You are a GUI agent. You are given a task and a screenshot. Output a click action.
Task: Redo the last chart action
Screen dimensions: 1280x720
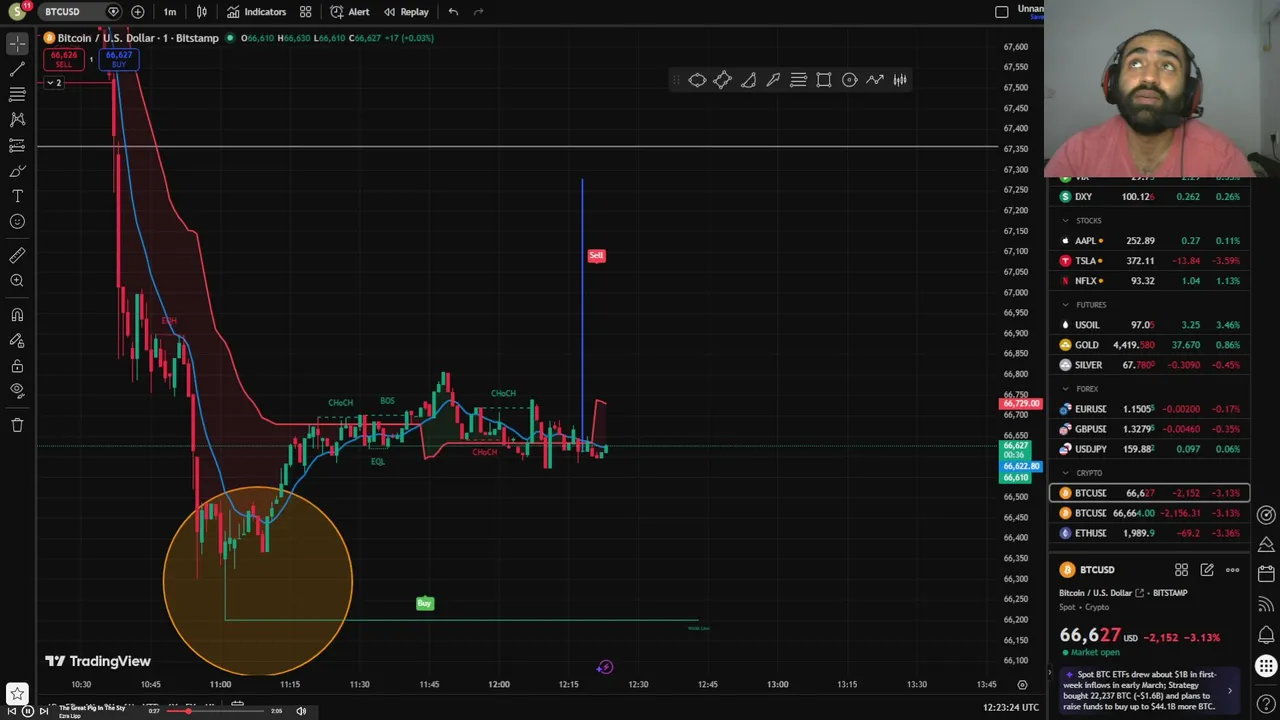point(478,12)
